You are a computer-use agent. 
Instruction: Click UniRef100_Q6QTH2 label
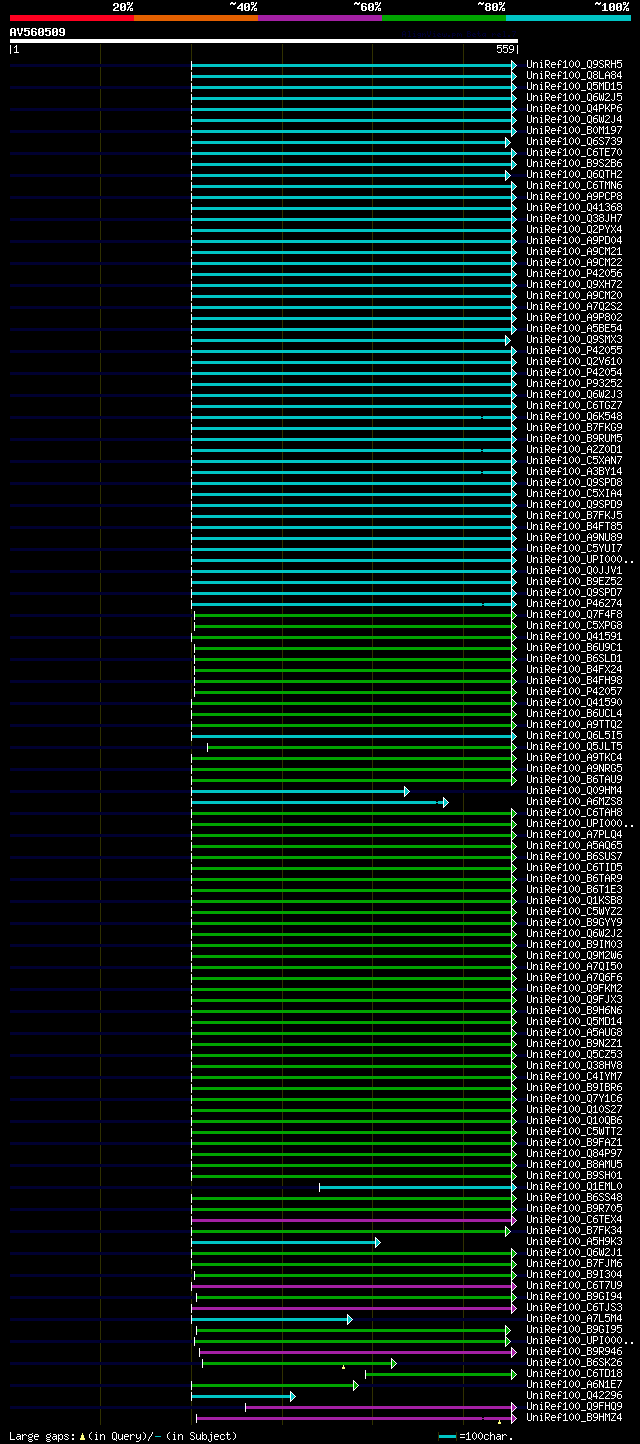(x=574, y=174)
